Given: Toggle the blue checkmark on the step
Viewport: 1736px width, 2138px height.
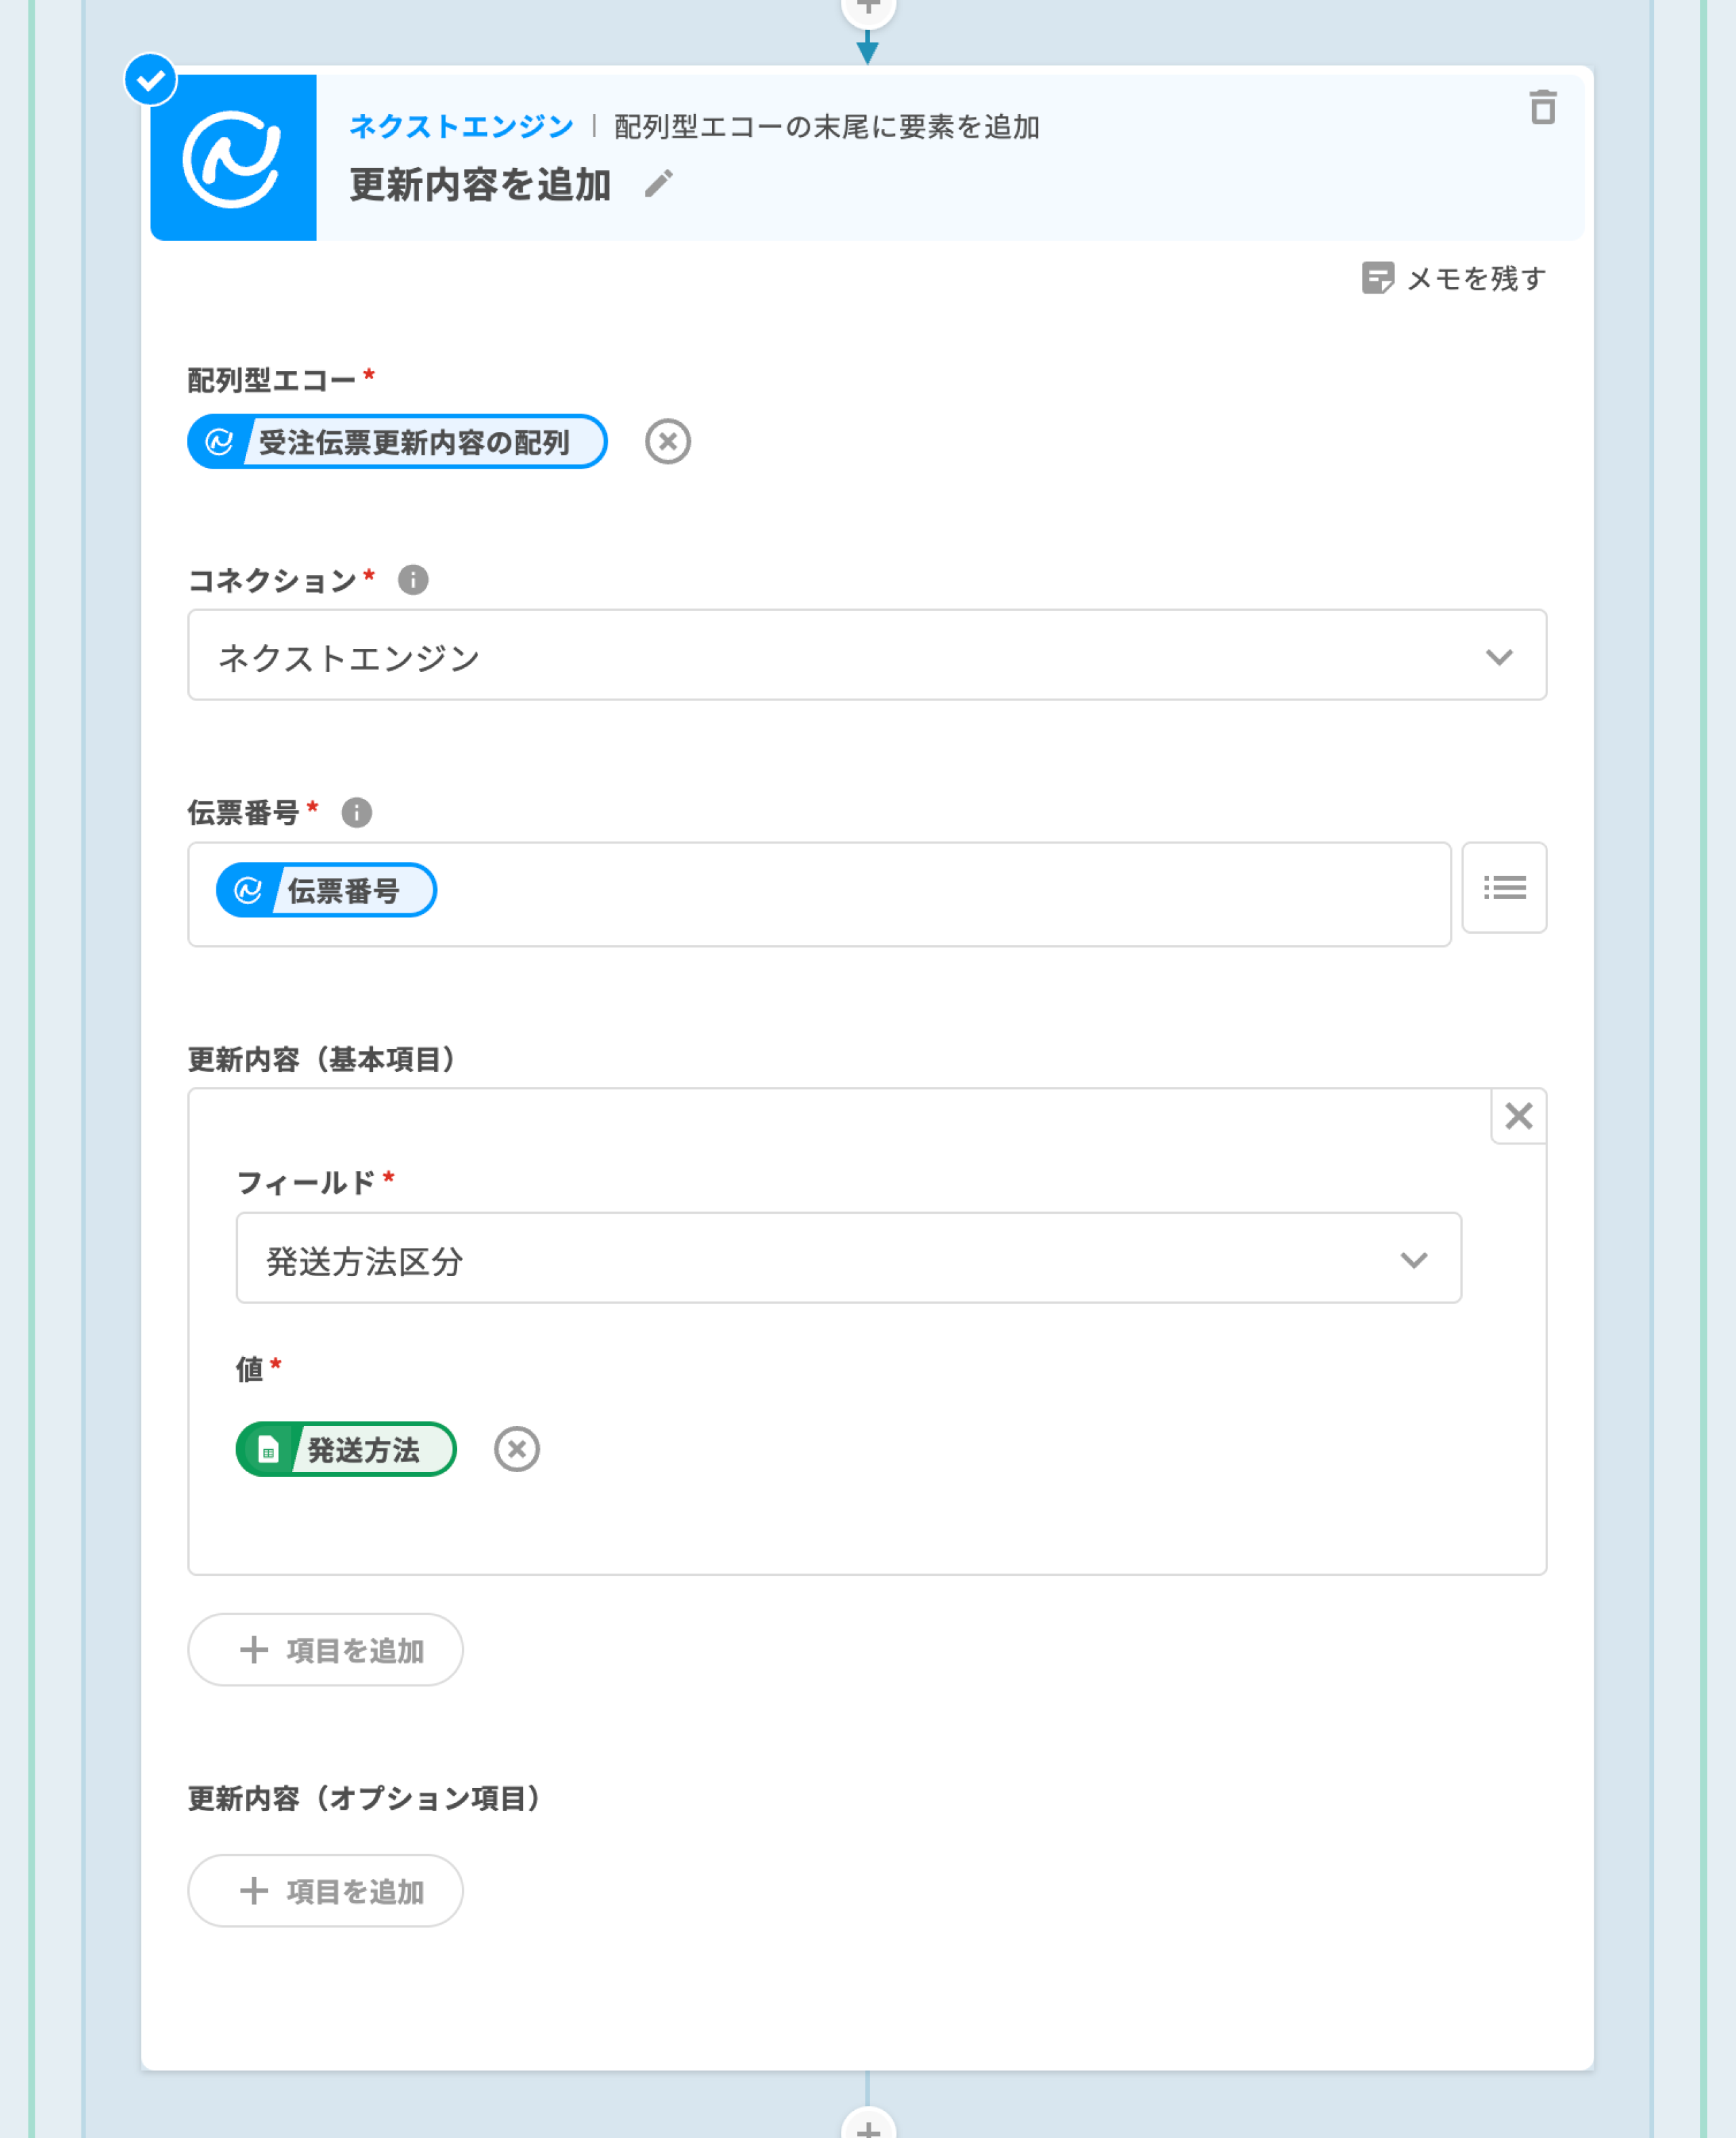Looking at the screenshot, I should point(151,80).
